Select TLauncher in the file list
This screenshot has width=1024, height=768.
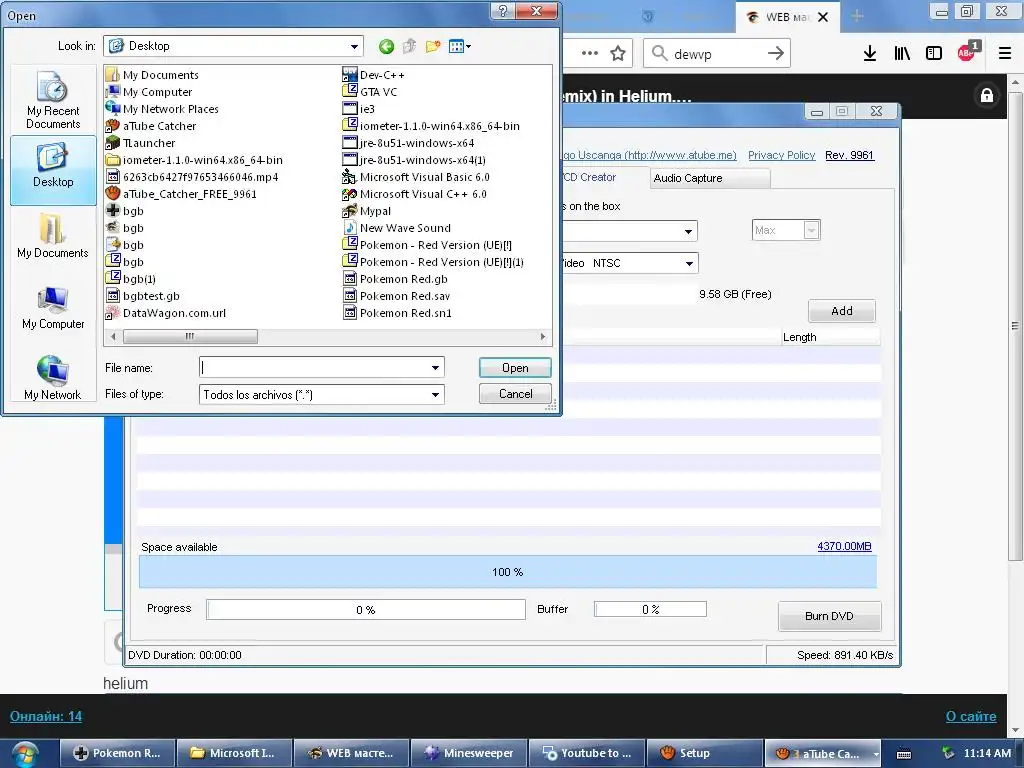[x=141, y=143]
